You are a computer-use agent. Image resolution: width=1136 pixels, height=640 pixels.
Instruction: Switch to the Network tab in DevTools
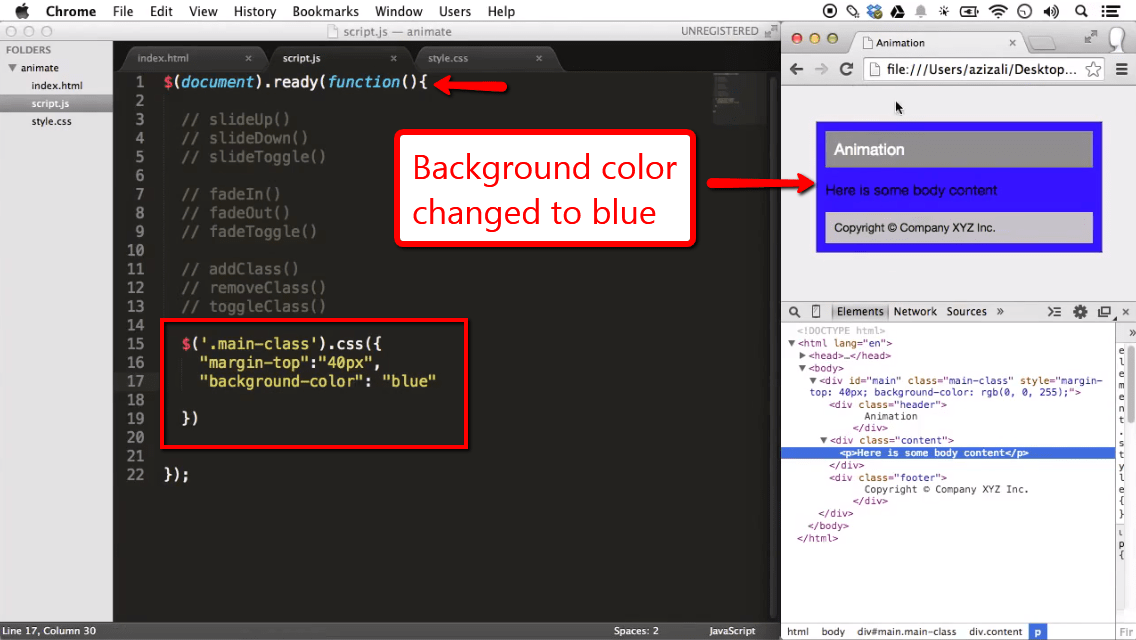[914, 311]
